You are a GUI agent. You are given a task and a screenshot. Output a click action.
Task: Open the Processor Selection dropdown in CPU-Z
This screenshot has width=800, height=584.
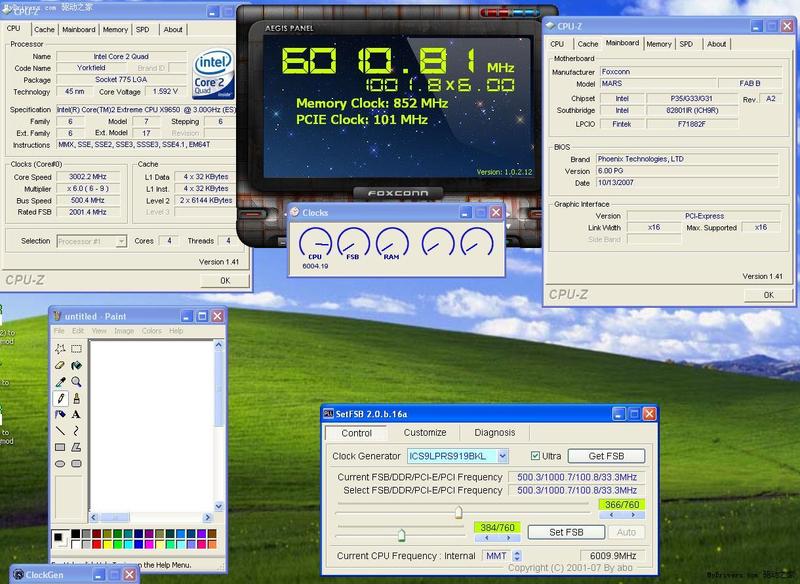pos(121,241)
